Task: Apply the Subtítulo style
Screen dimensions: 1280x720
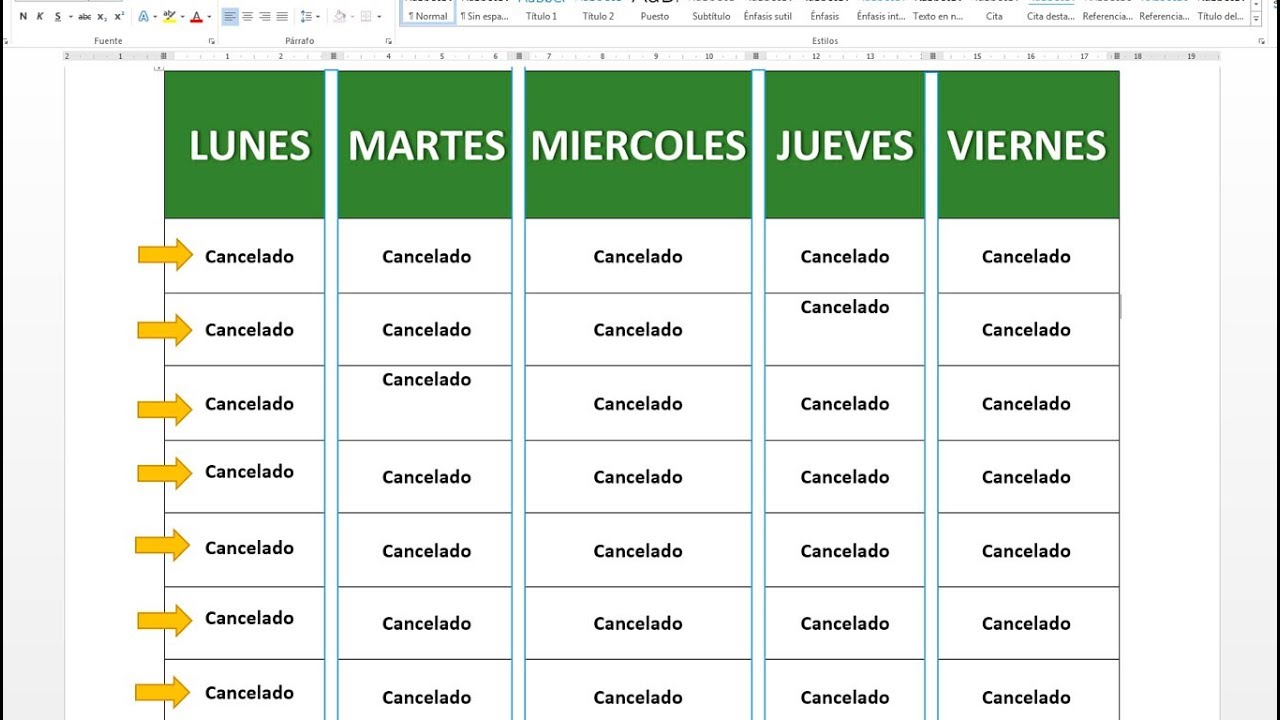Action: pyautogui.click(x=711, y=12)
